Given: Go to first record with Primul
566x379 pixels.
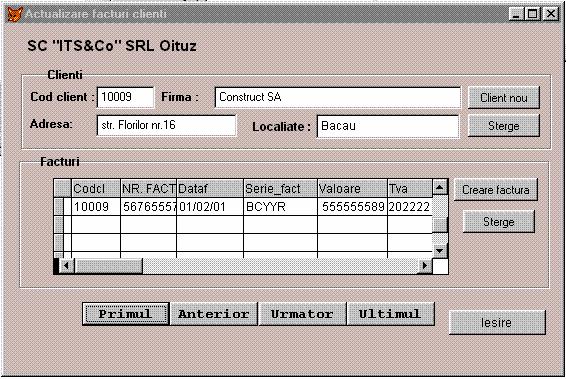Looking at the screenshot, I should pos(126,314).
